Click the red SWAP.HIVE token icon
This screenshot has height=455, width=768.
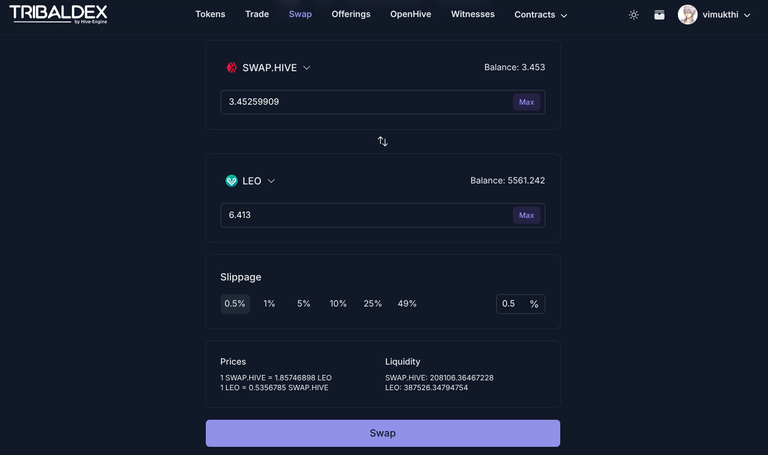tap(231, 68)
